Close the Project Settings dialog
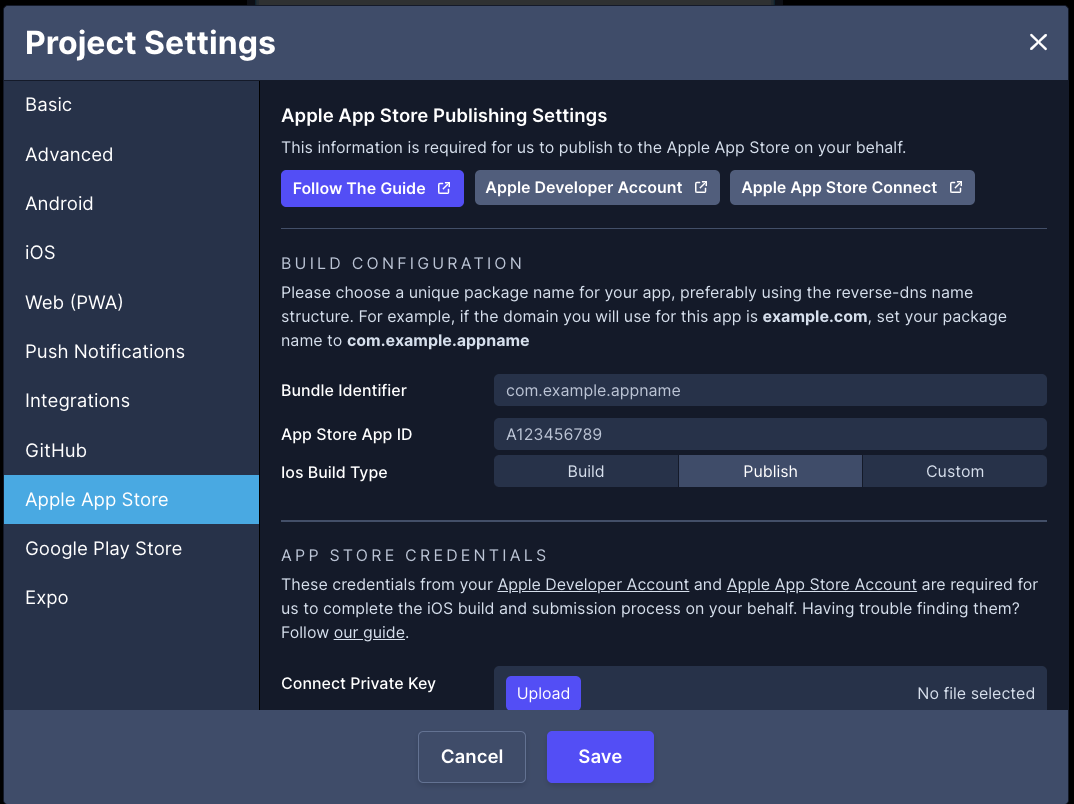This screenshot has height=804, width=1074. 1038,42
